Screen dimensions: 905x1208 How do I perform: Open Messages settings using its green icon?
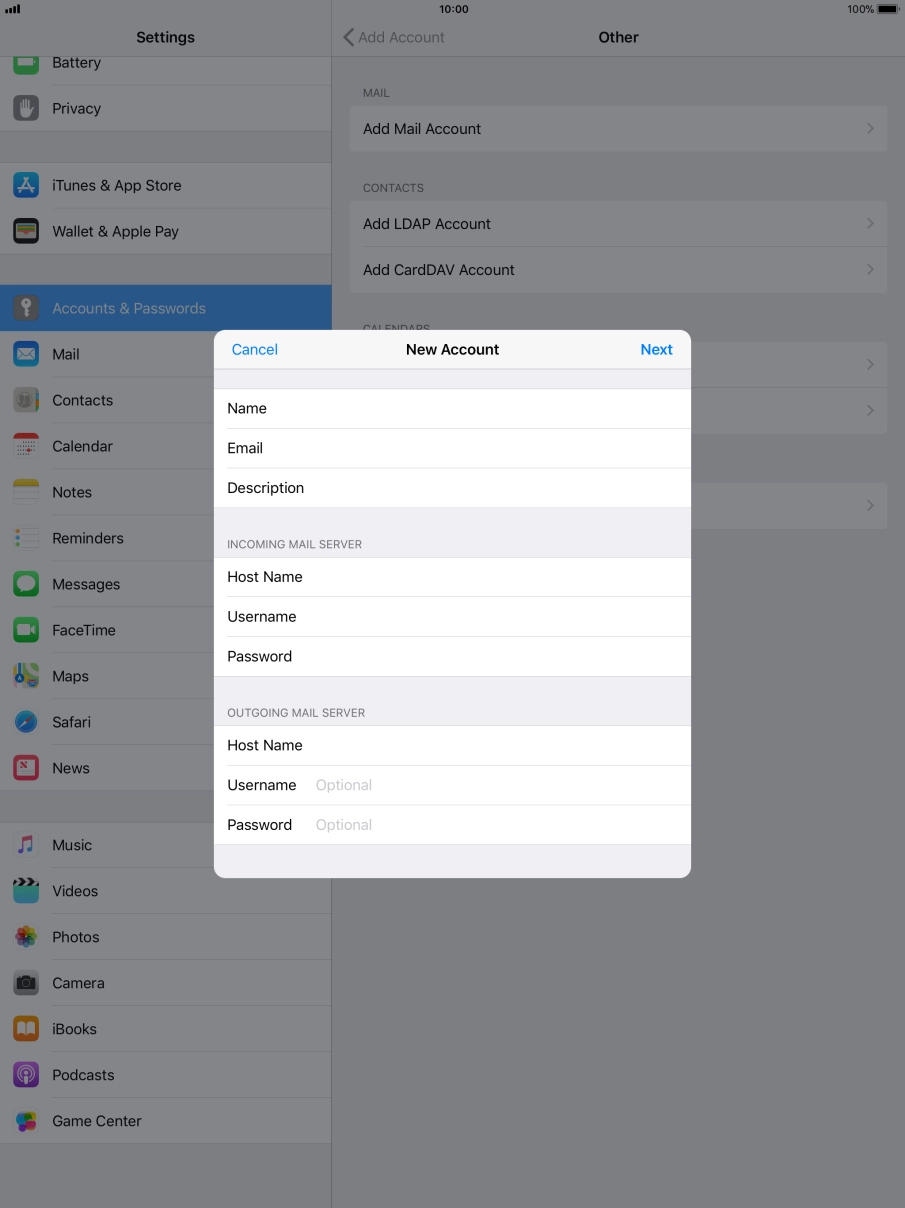[x=26, y=584]
